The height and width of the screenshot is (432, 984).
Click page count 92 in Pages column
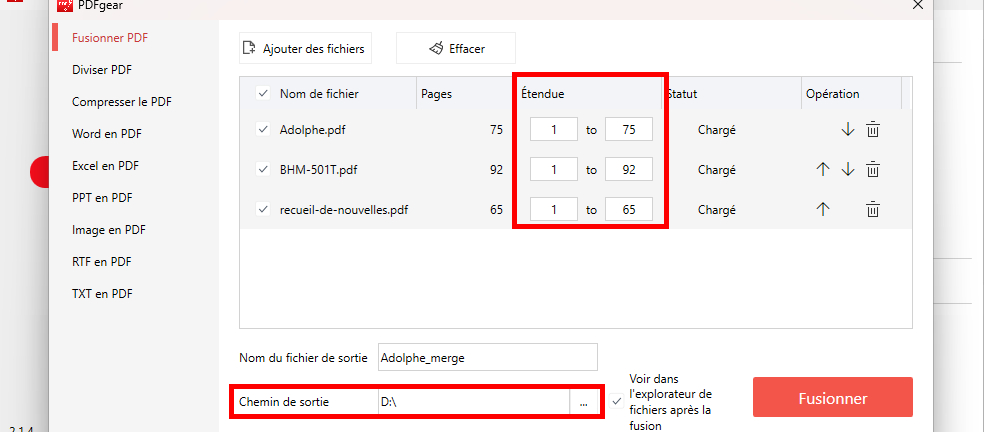[496, 170]
